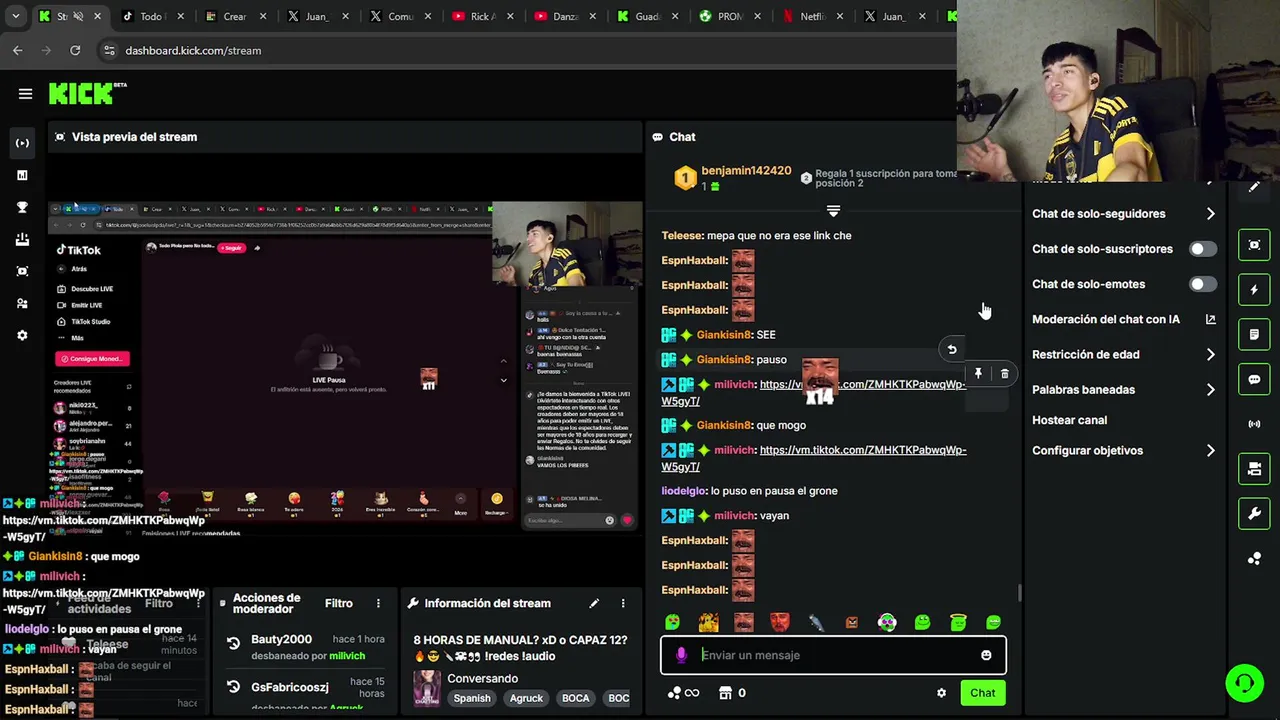Open the trophy Achievements icon in the left sidebar
The image size is (1280, 720).
pos(22,207)
